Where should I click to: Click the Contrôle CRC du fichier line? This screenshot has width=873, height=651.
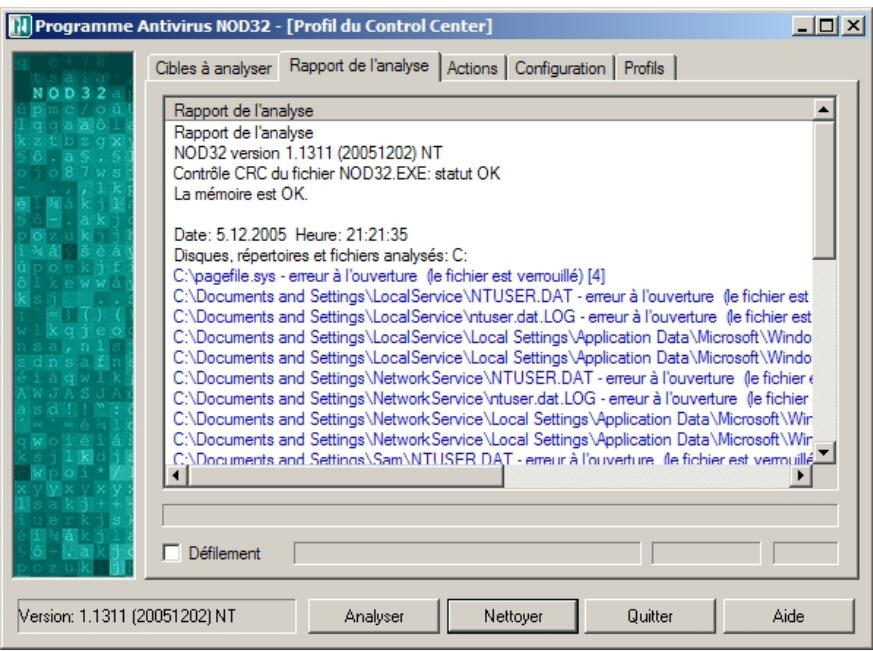click(x=337, y=173)
